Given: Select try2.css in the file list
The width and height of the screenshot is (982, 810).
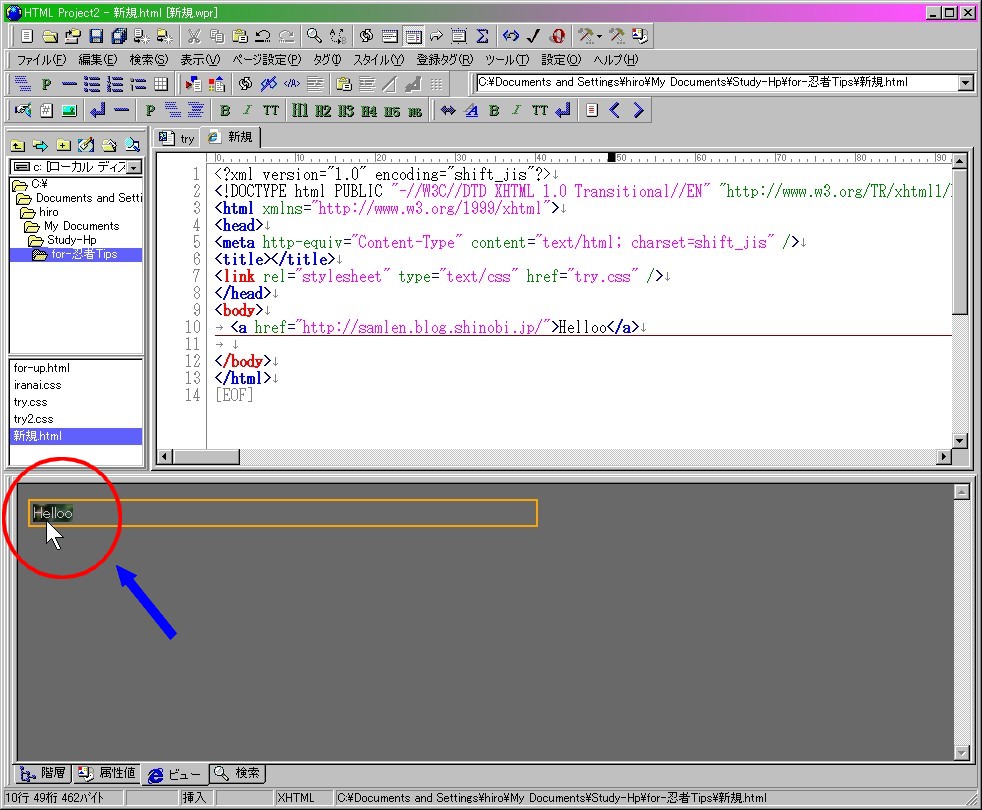Looking at the screenshot, I should (x=33, y=419).
